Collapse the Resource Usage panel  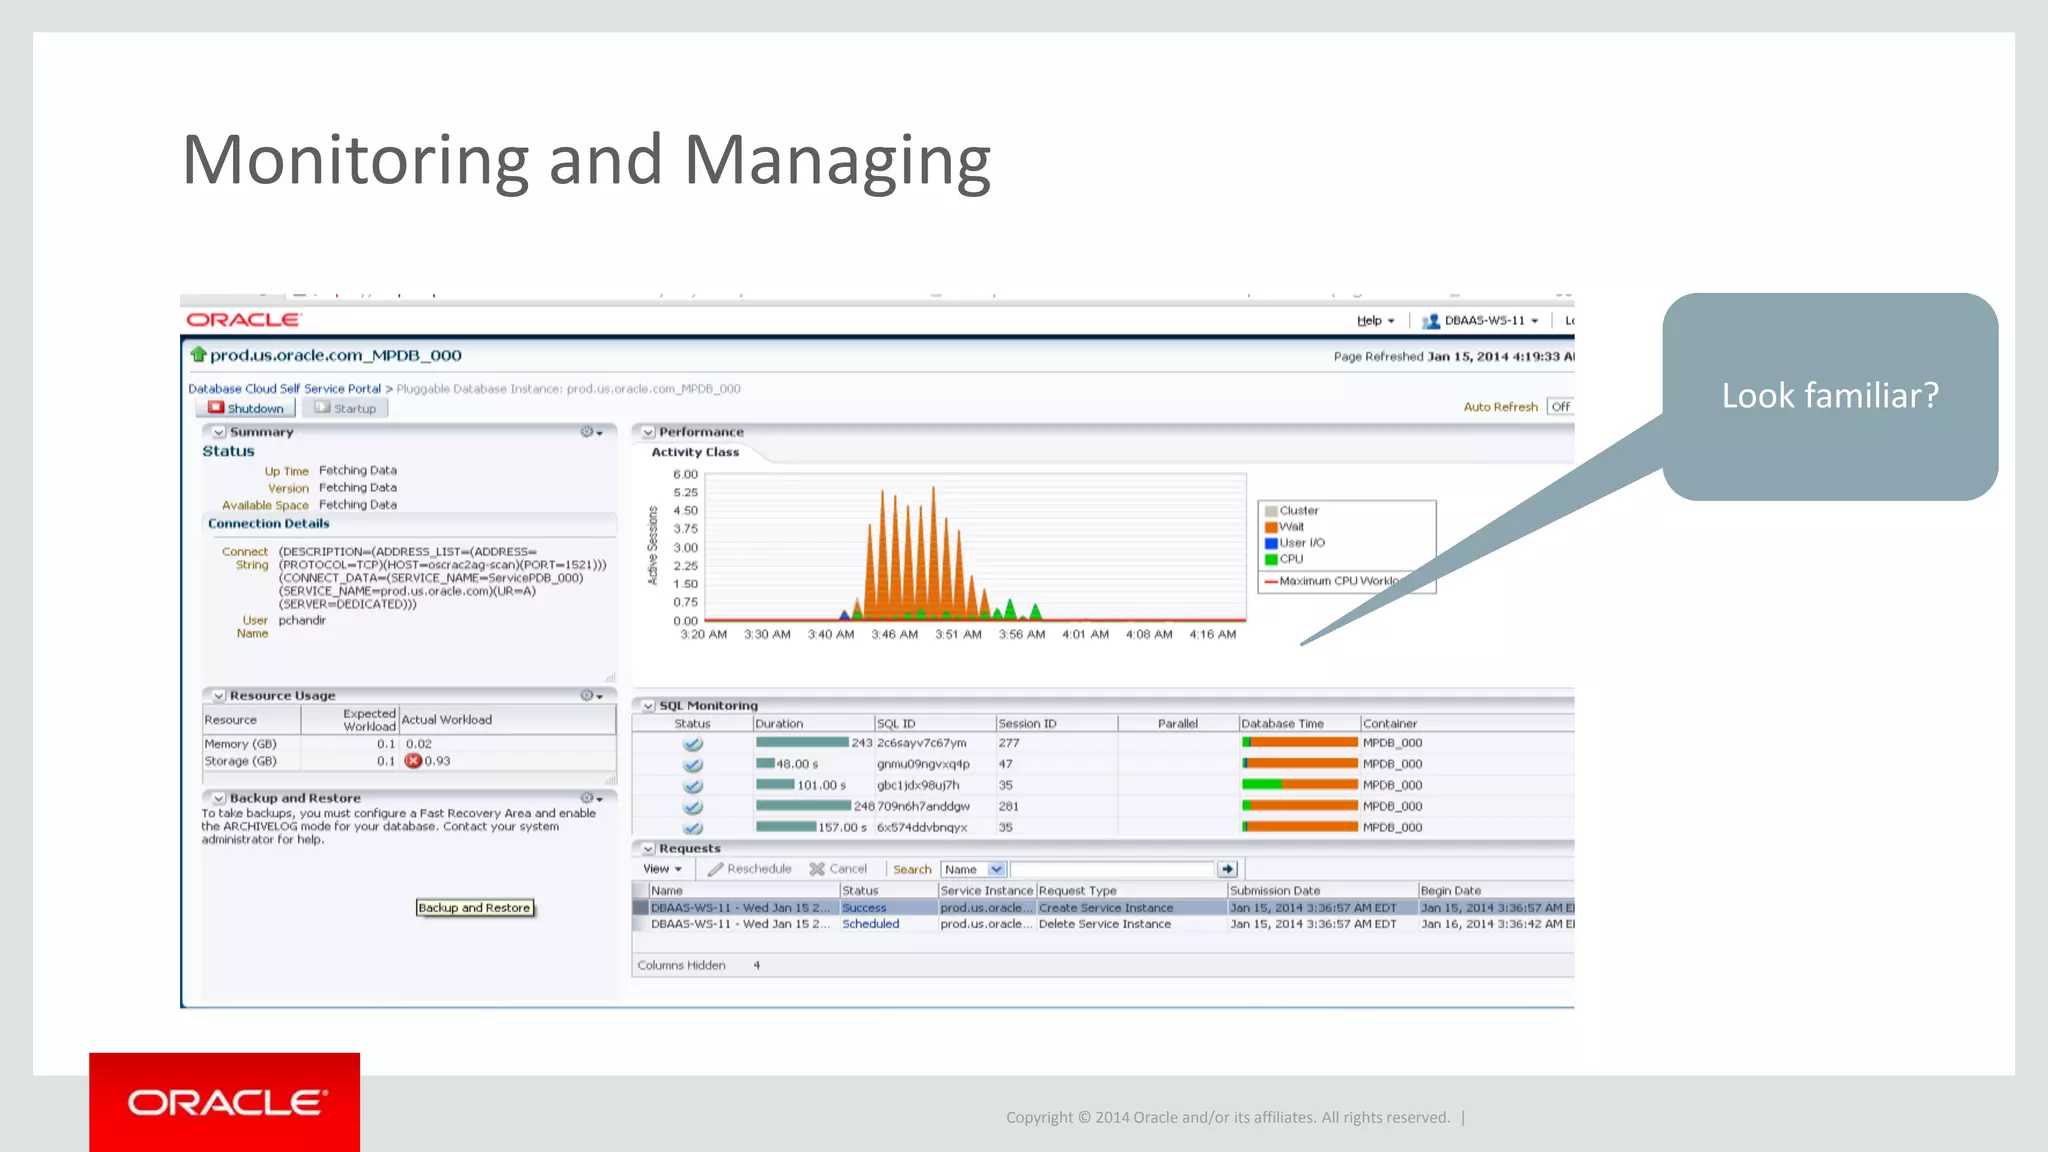(x=218, y=696)
